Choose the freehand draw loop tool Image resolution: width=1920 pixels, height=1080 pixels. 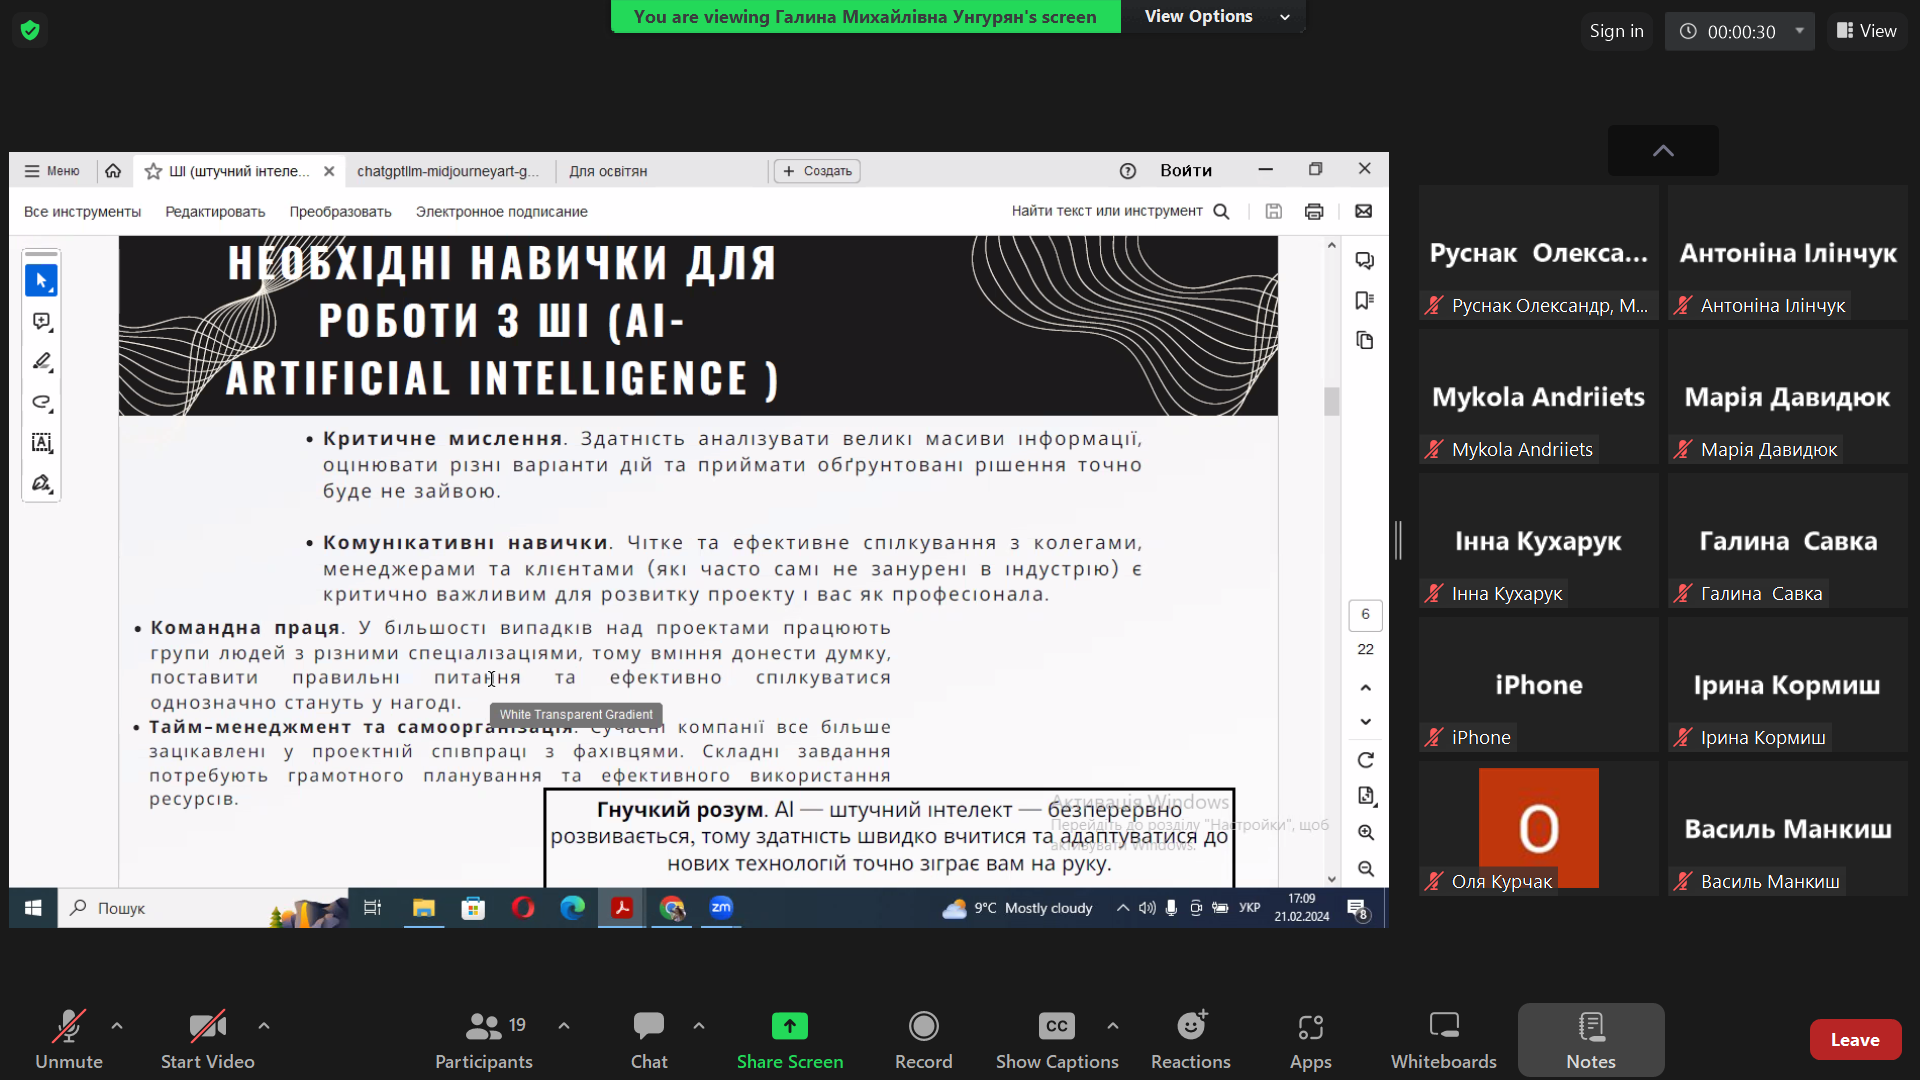(41, 402)
